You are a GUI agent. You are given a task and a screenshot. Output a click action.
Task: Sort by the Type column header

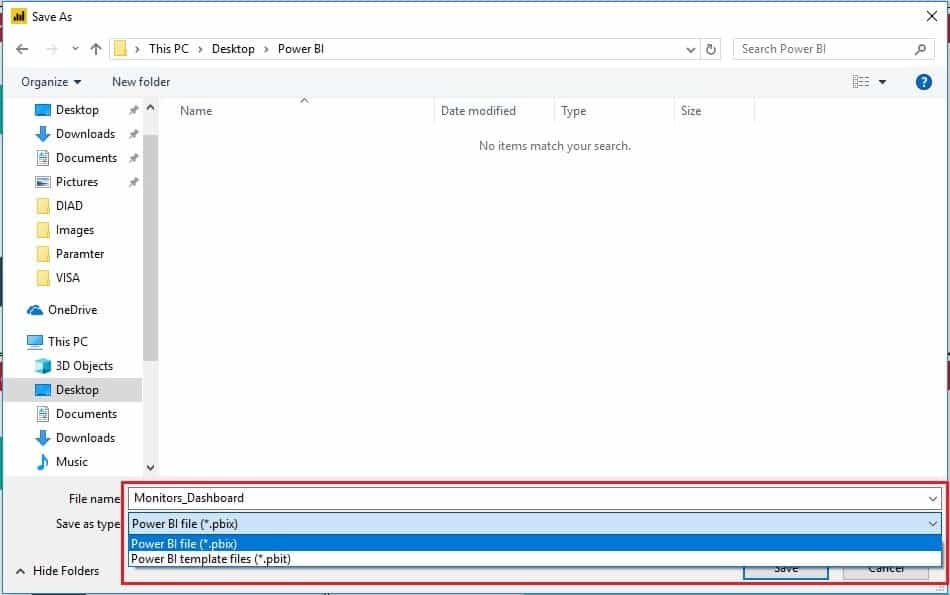tap(573, 111)
